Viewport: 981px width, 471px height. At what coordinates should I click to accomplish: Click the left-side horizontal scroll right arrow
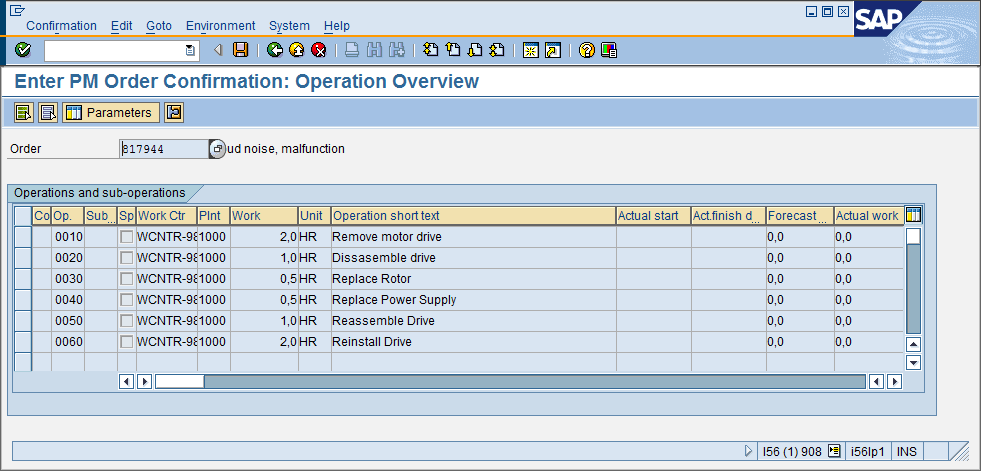tap(145, 381)
